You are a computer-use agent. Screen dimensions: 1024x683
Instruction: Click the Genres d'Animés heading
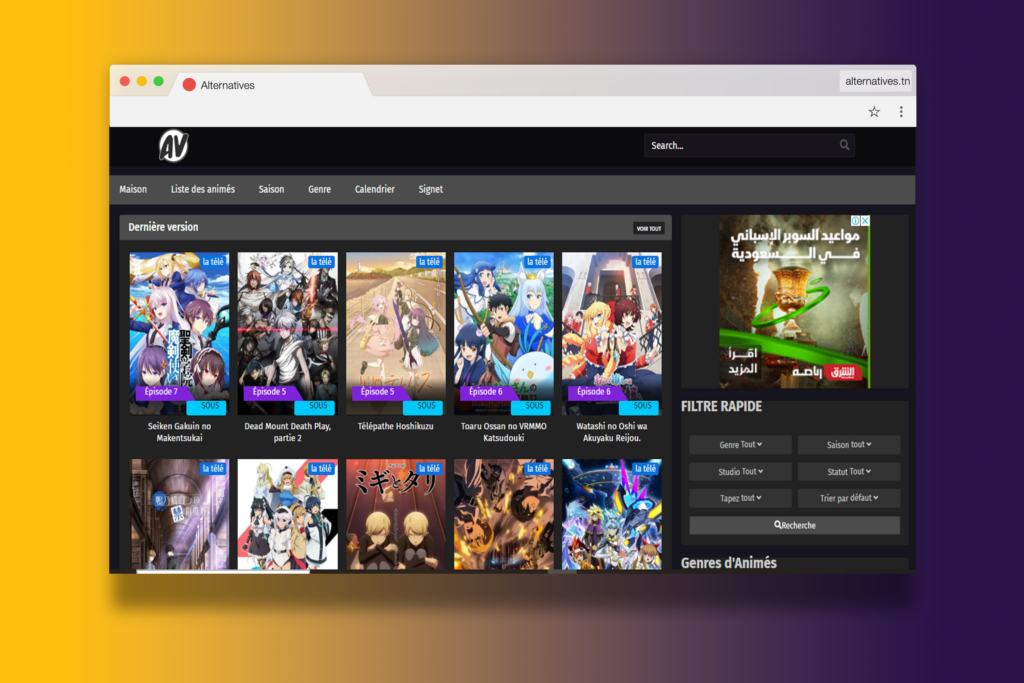[729, 563]
